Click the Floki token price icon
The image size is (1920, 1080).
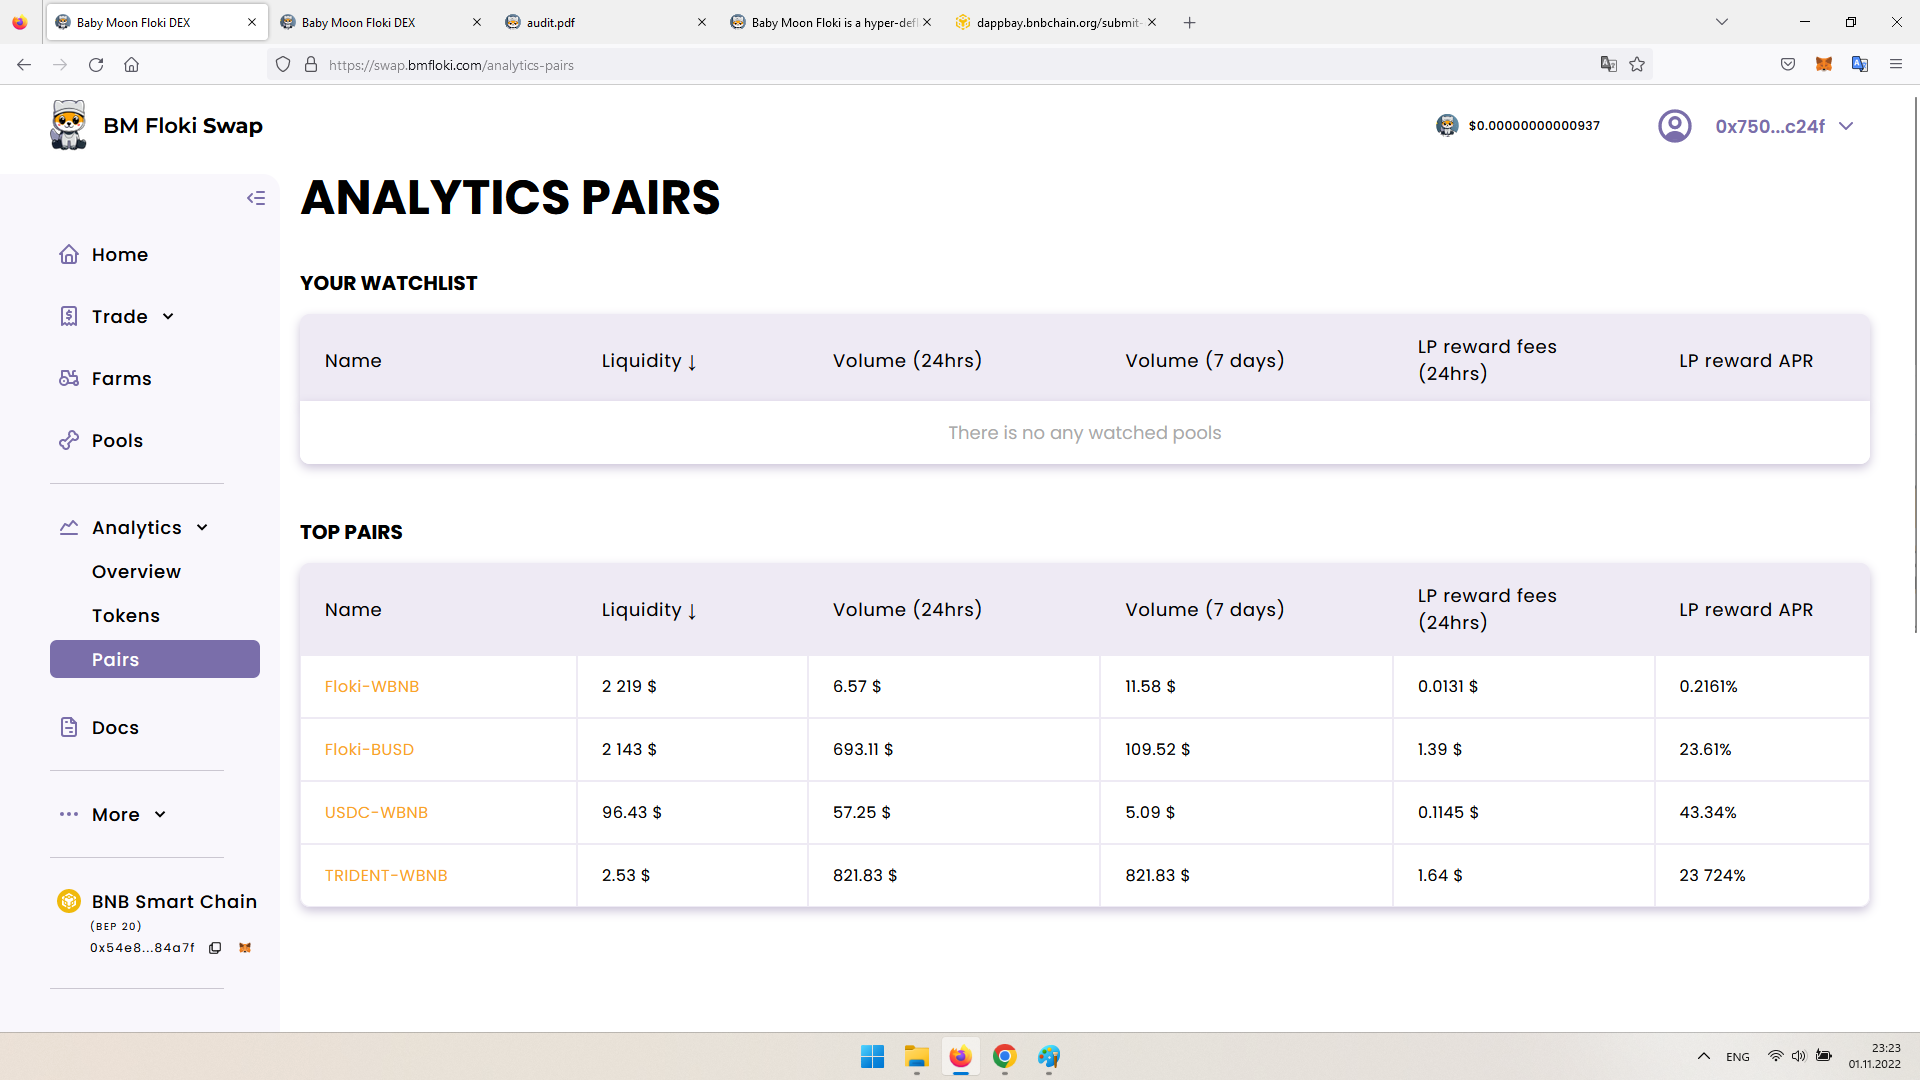point(1447,125)
